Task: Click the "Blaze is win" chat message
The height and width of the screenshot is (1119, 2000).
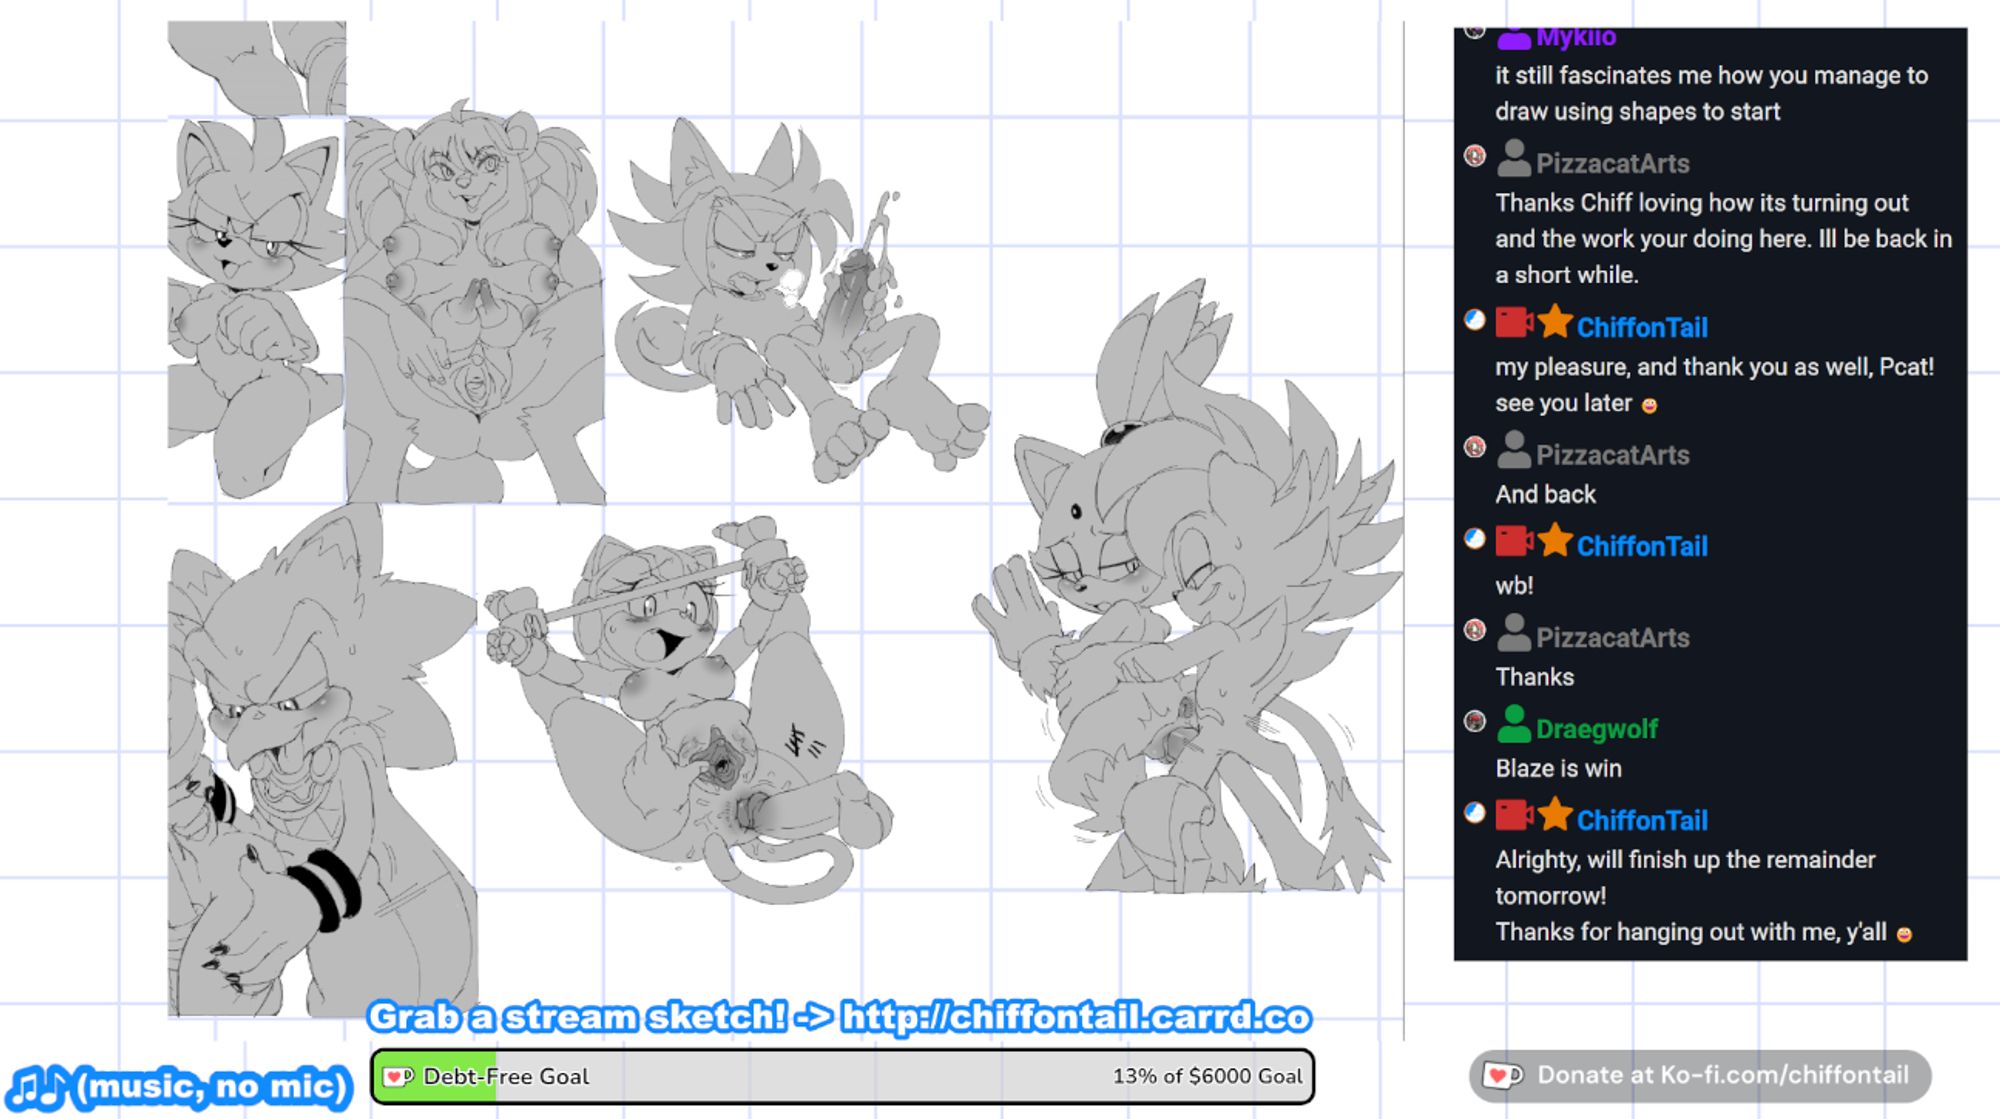Action: point(1558,768)
